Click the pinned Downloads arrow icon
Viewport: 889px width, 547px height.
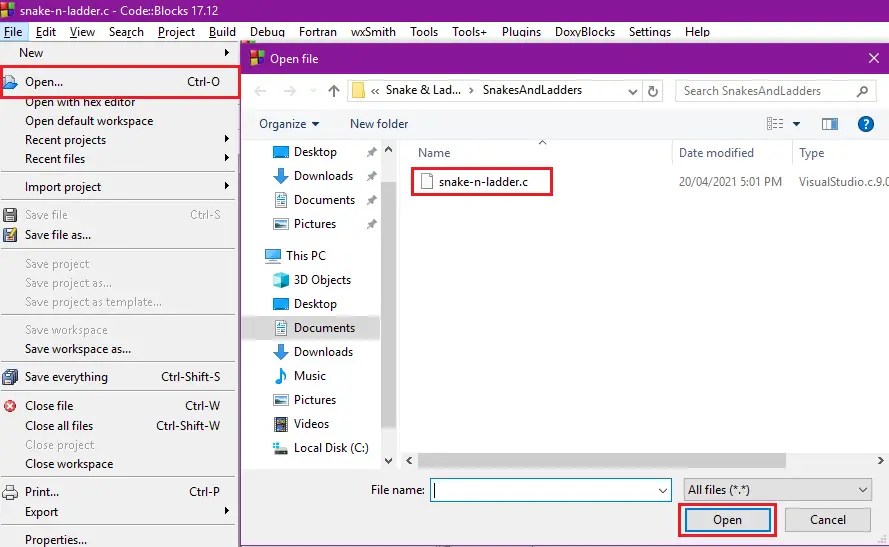[281, 176]
